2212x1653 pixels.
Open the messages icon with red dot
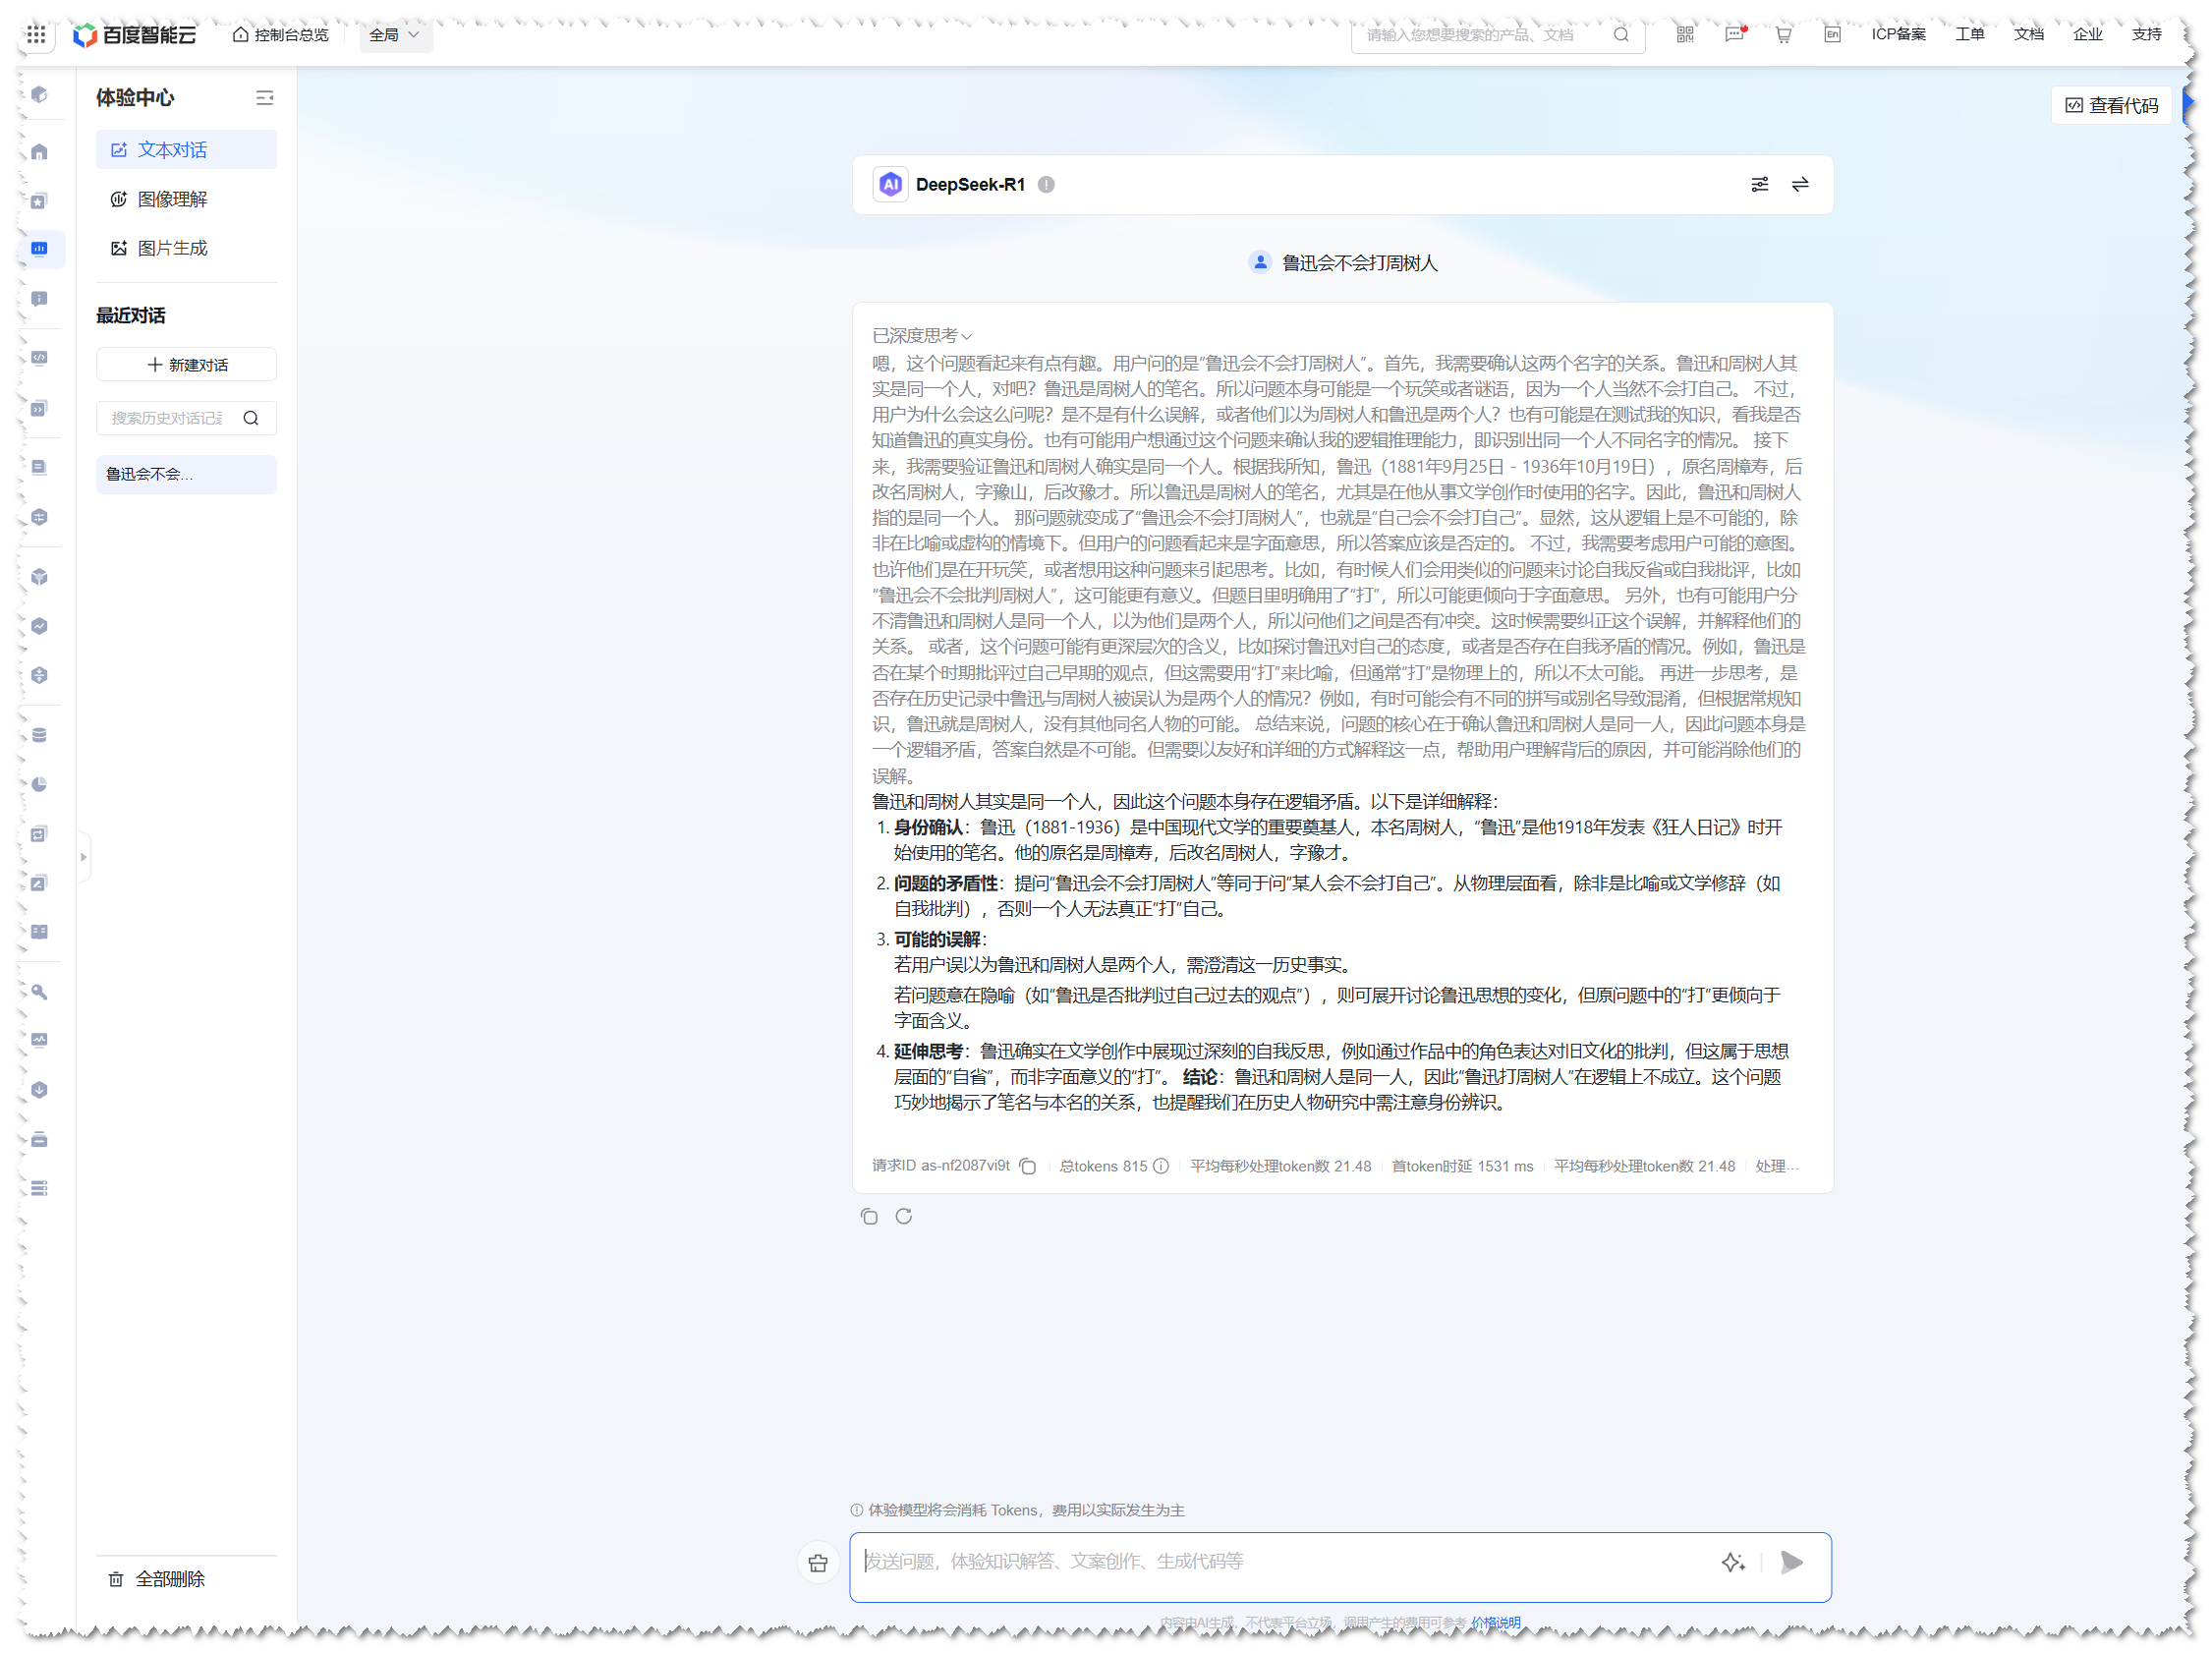(x=1735, y=34)
